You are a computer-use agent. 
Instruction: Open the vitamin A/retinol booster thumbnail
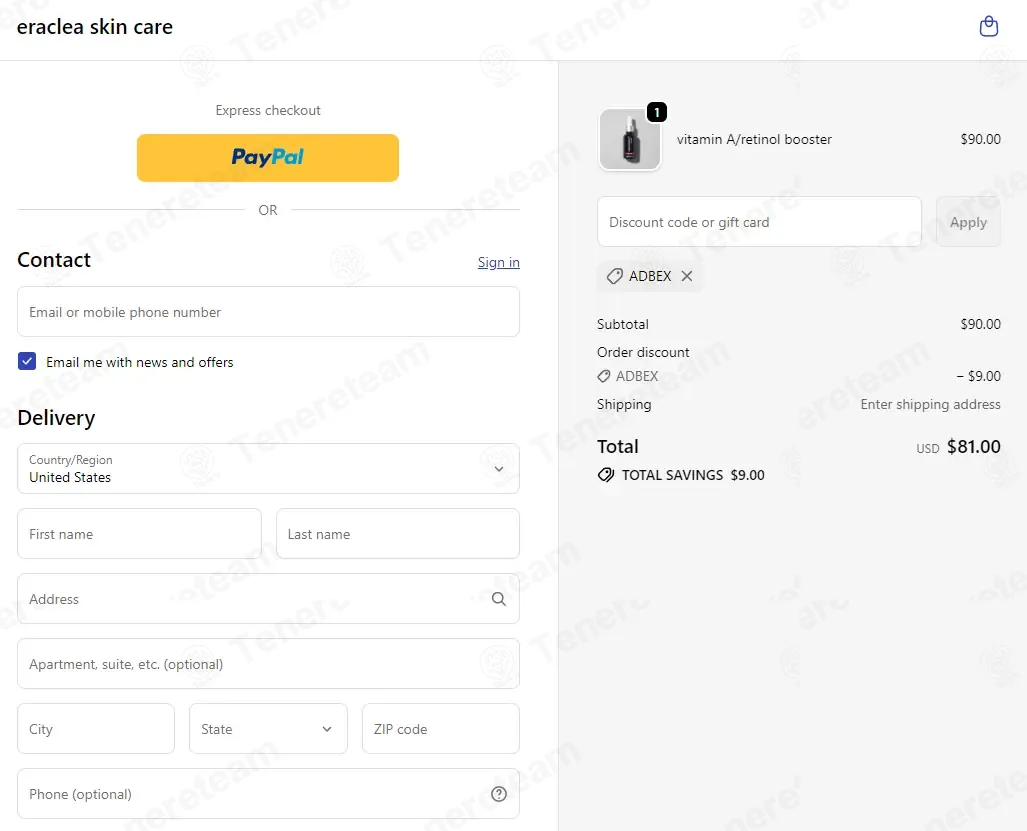click(x=630, y=139)
